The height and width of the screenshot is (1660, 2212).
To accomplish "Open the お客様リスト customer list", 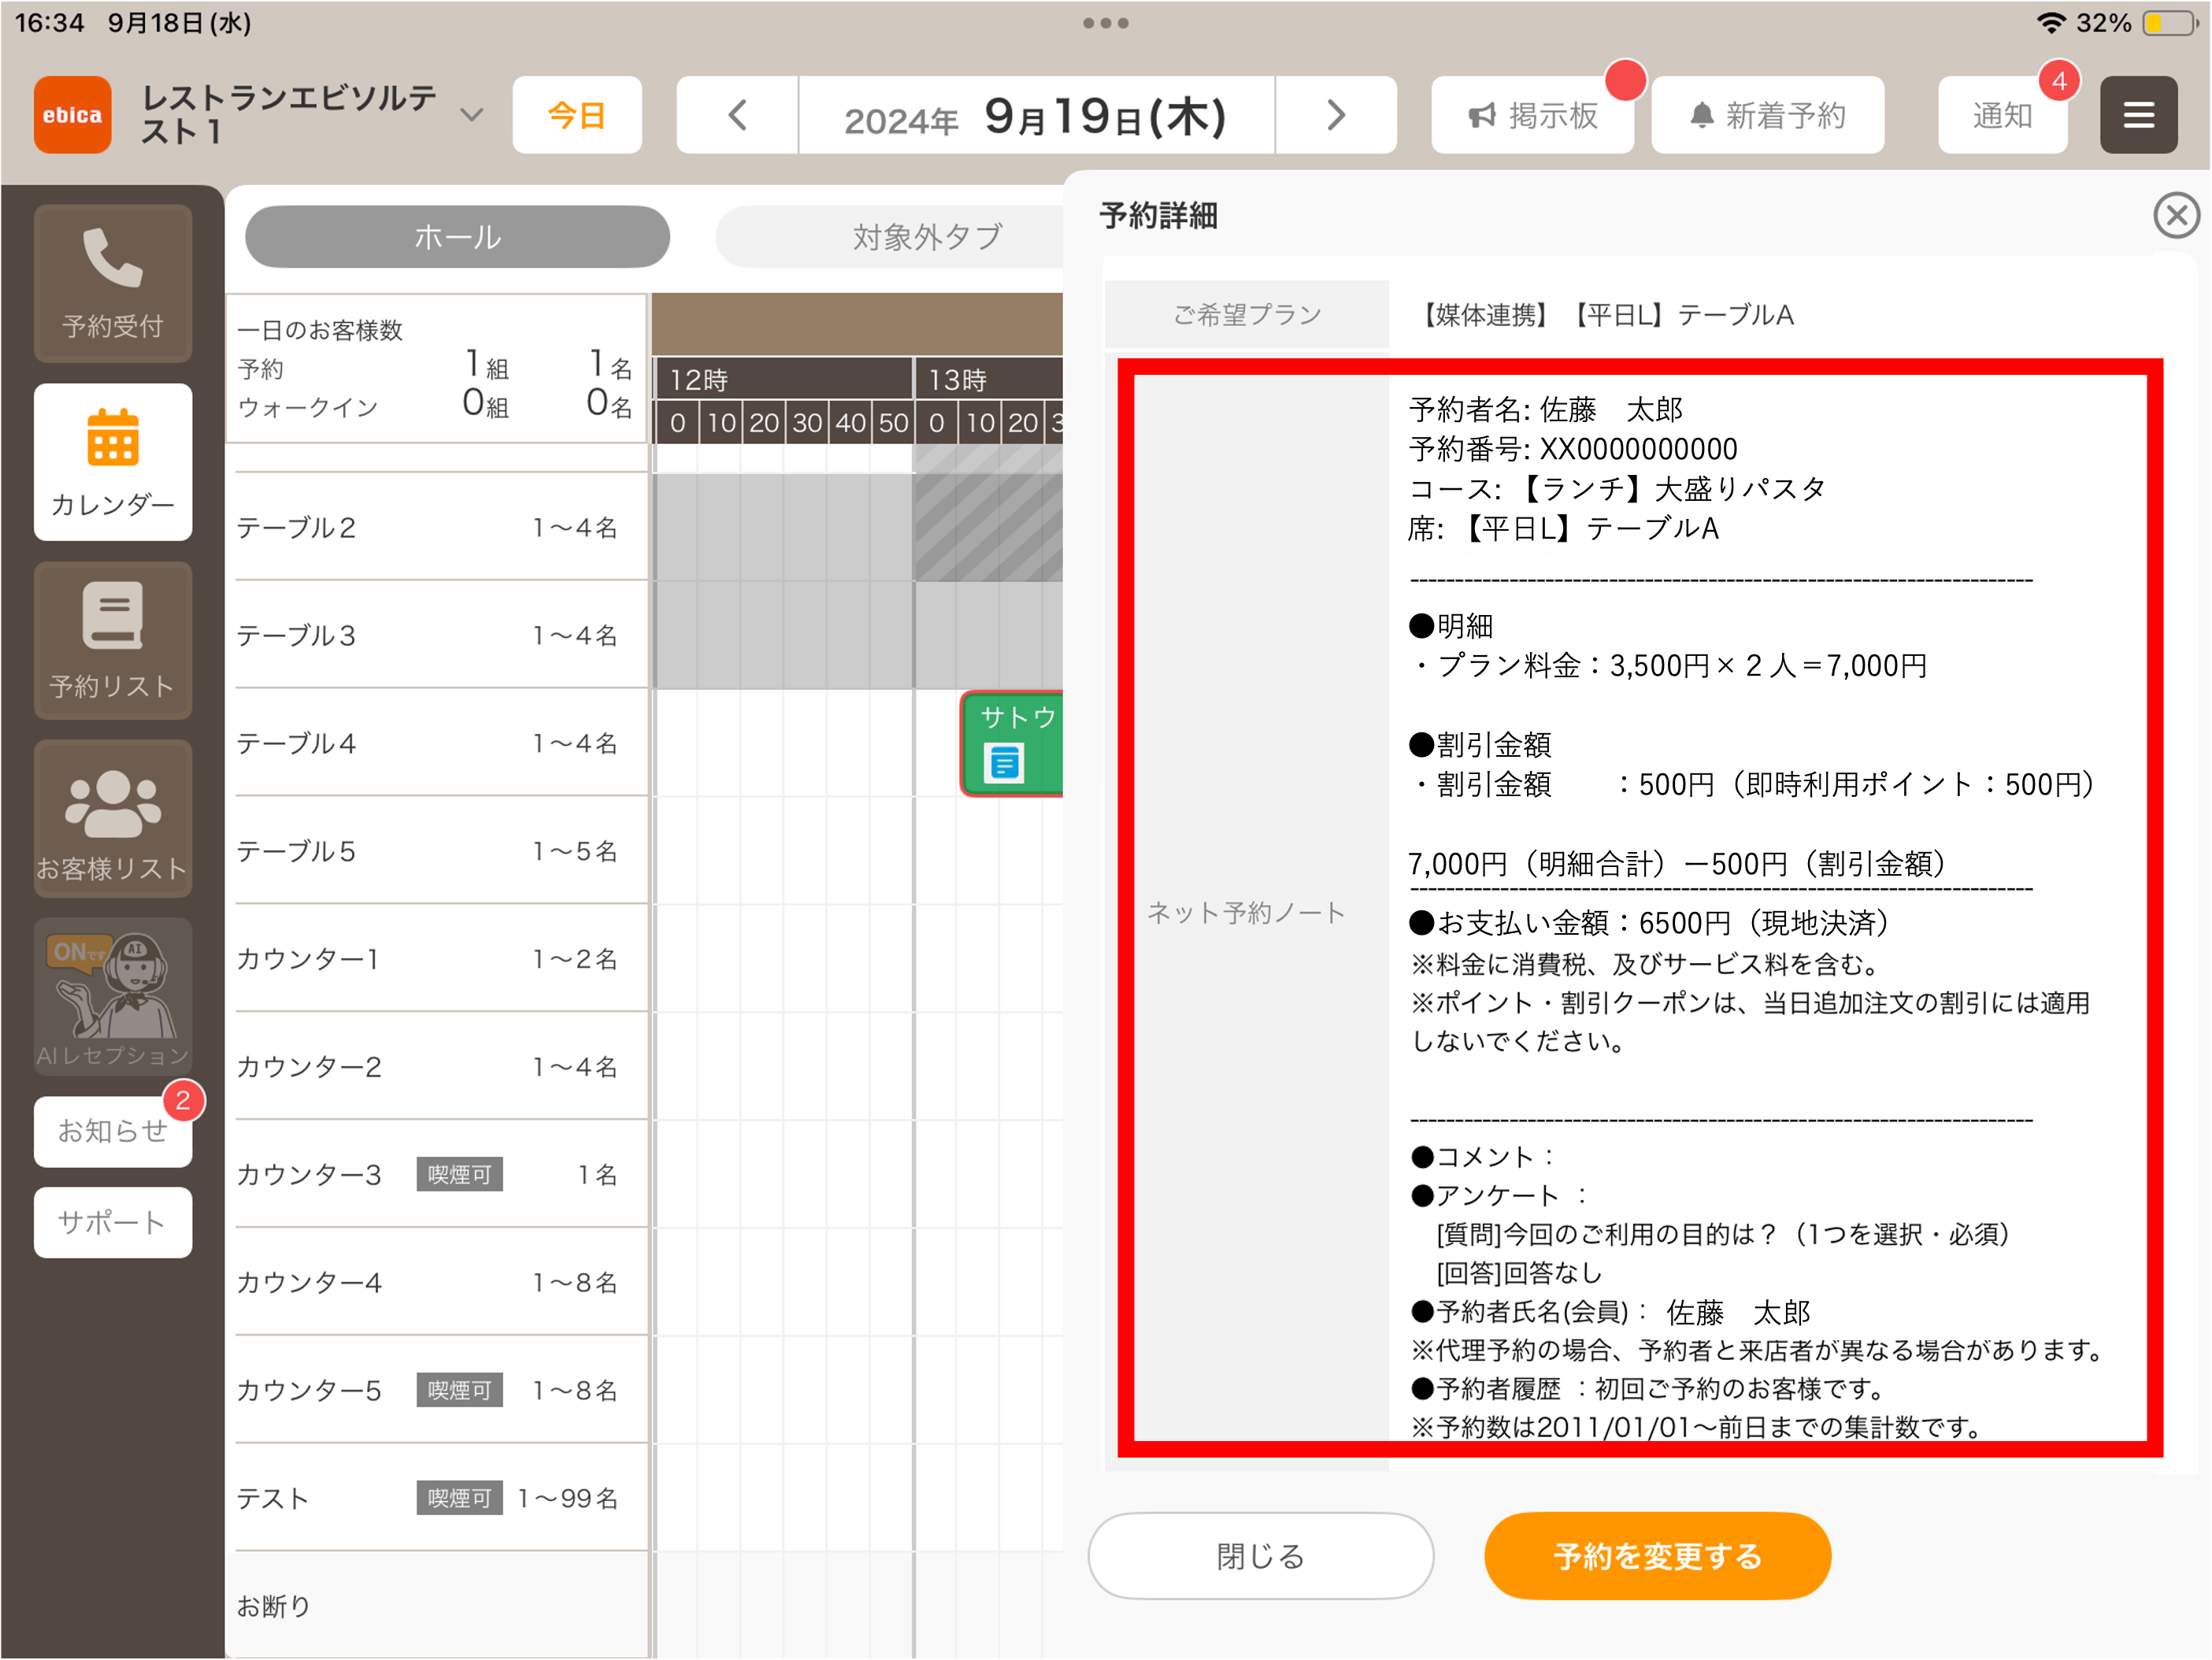I will click(x=113, y=819).
